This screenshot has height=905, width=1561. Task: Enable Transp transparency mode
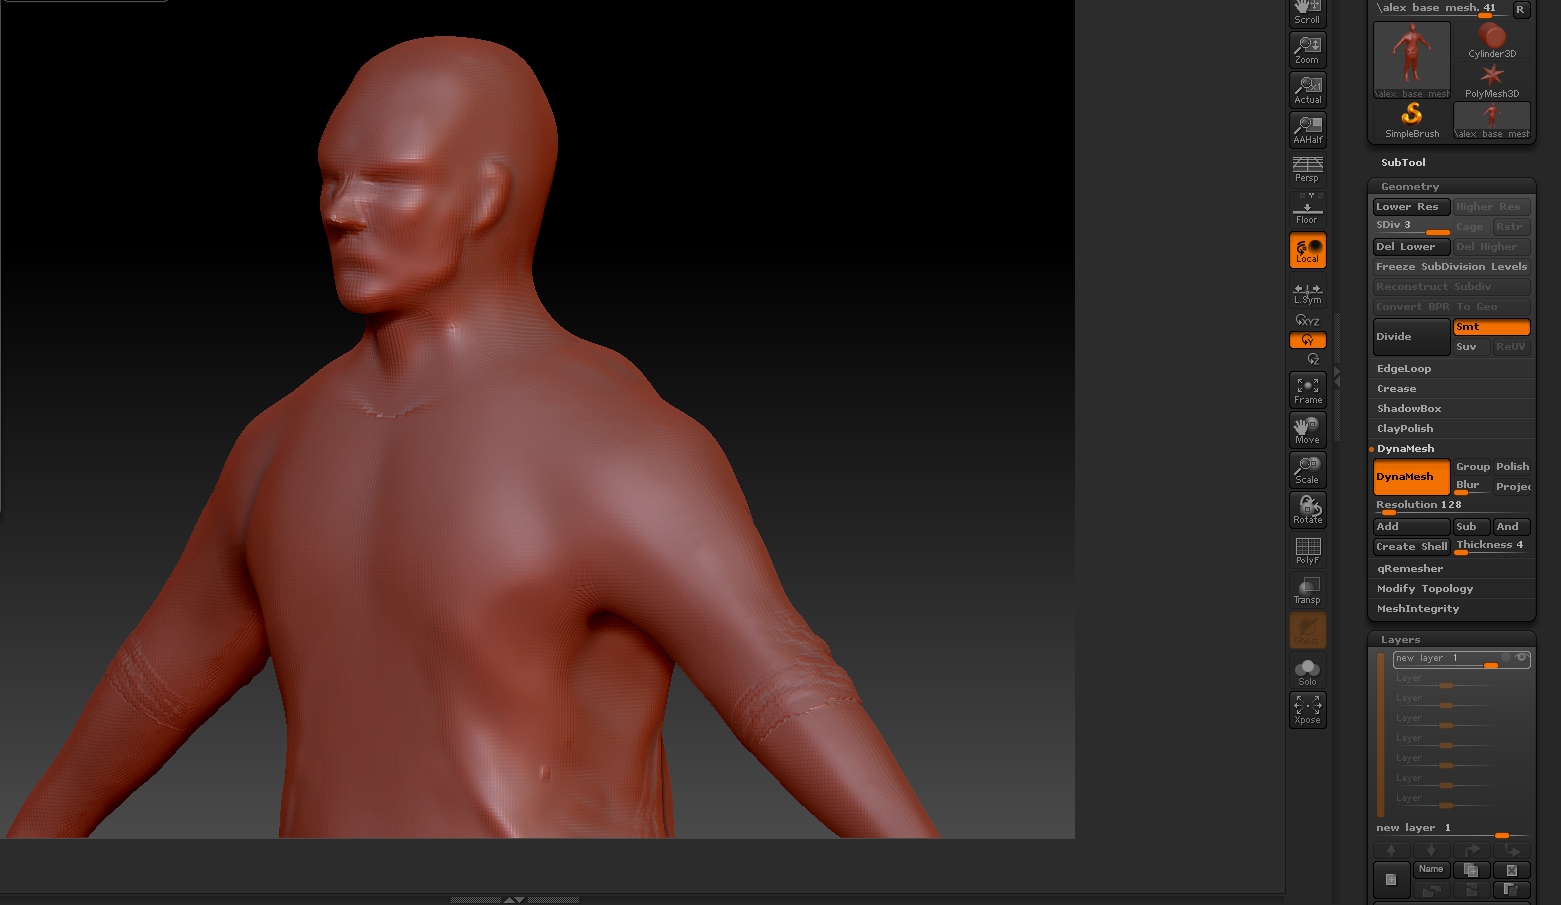(1307, 589)
